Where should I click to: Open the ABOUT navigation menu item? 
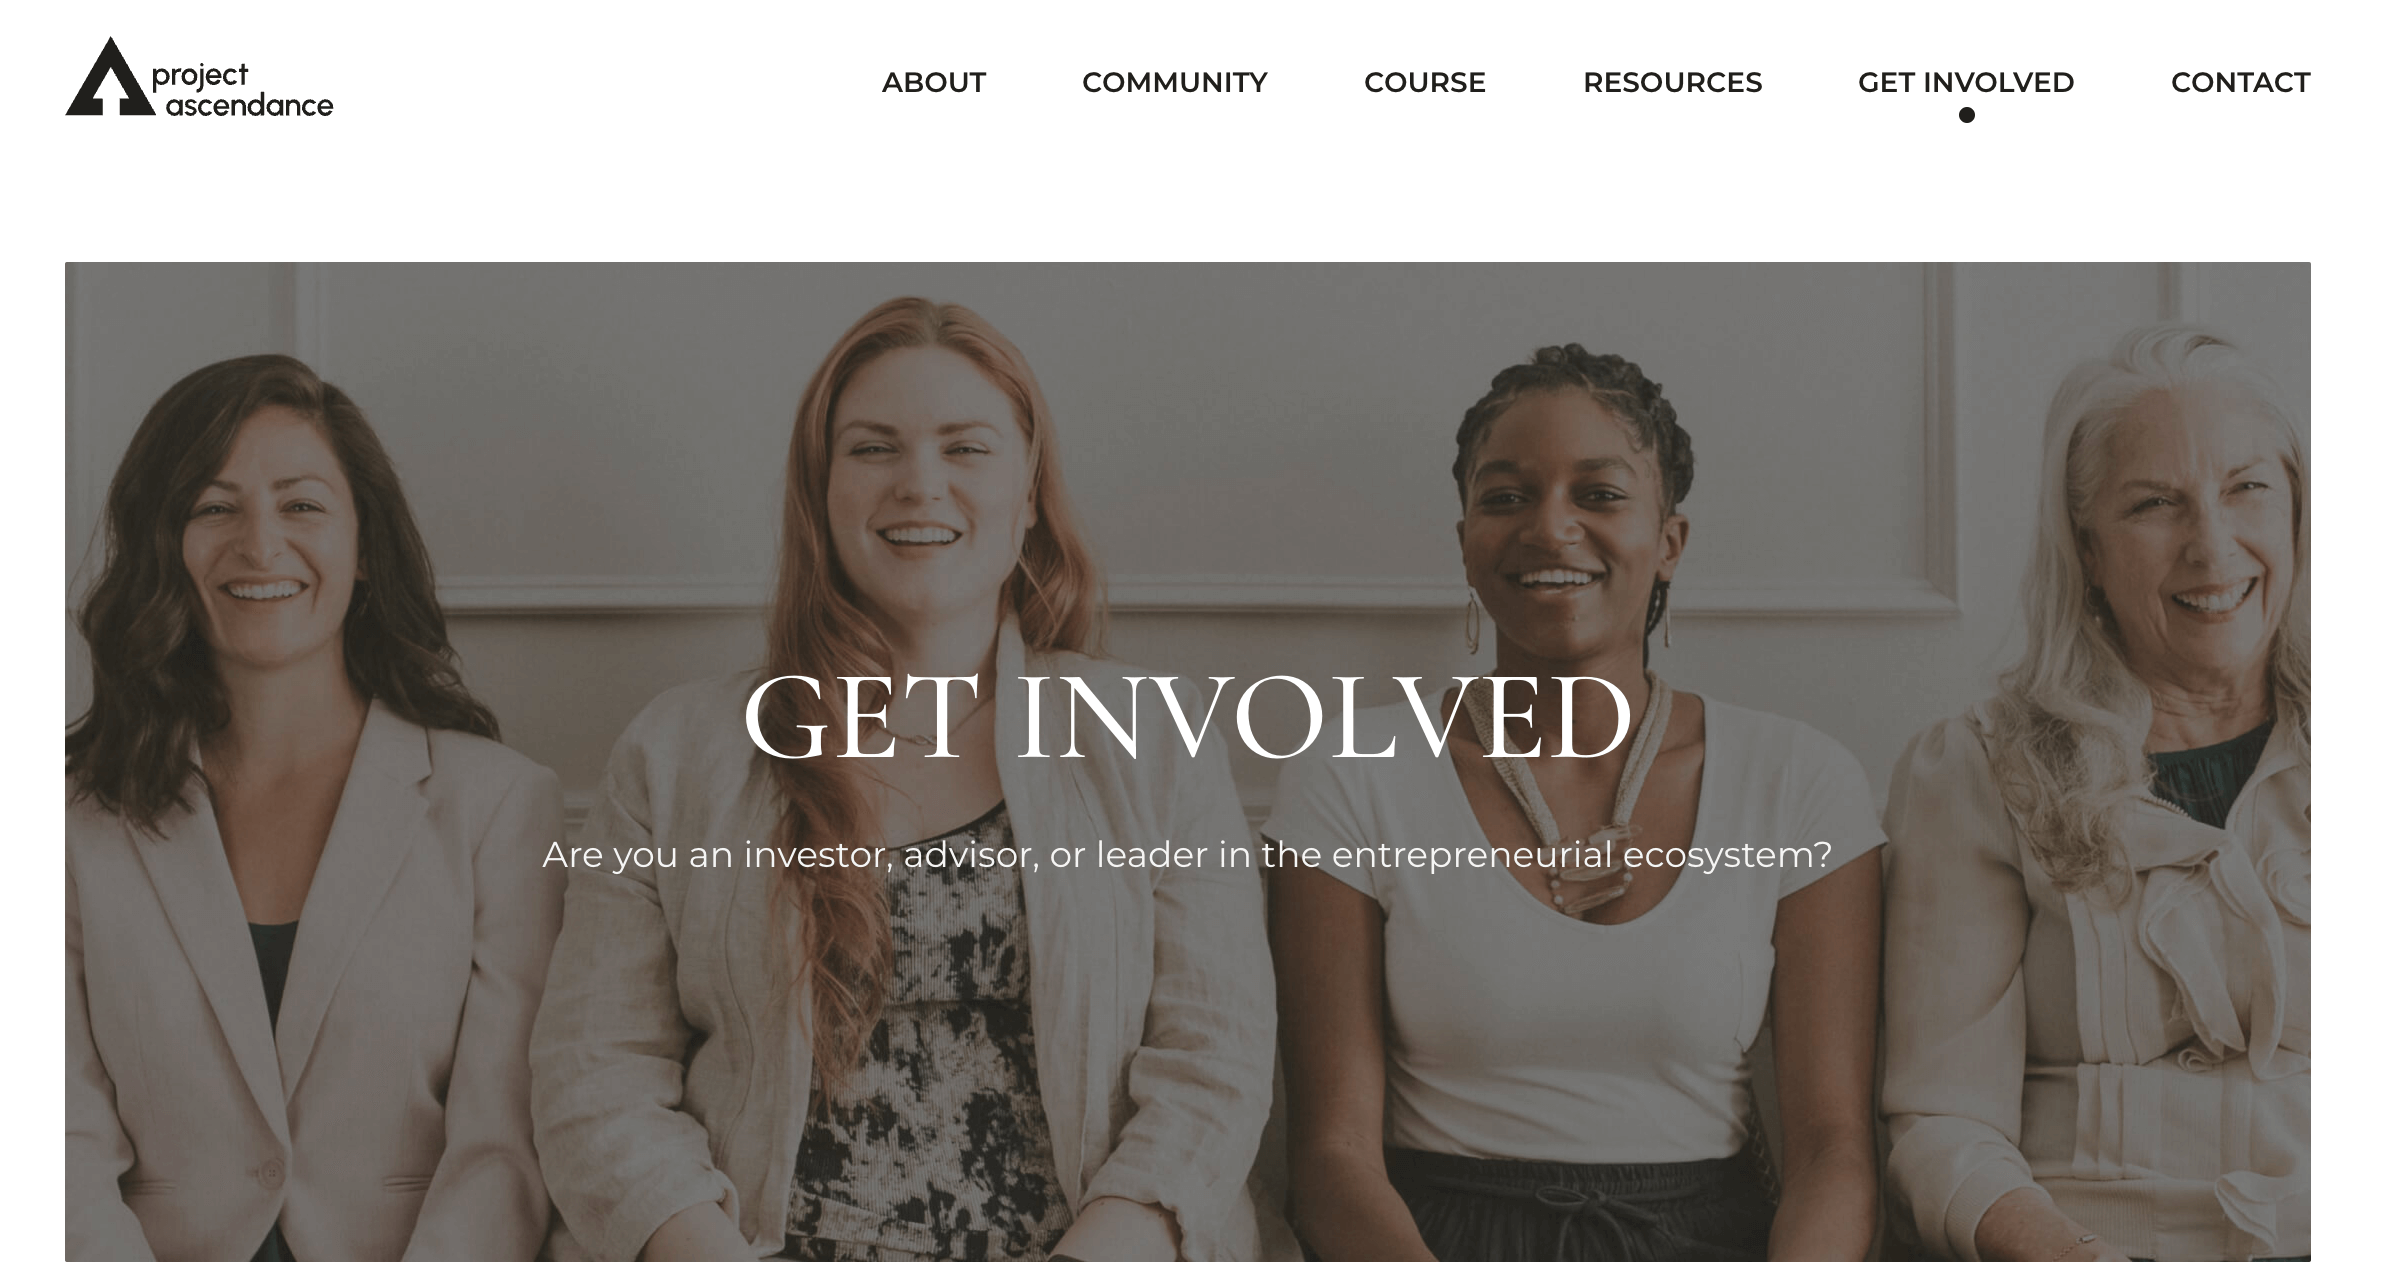[933, 82]
